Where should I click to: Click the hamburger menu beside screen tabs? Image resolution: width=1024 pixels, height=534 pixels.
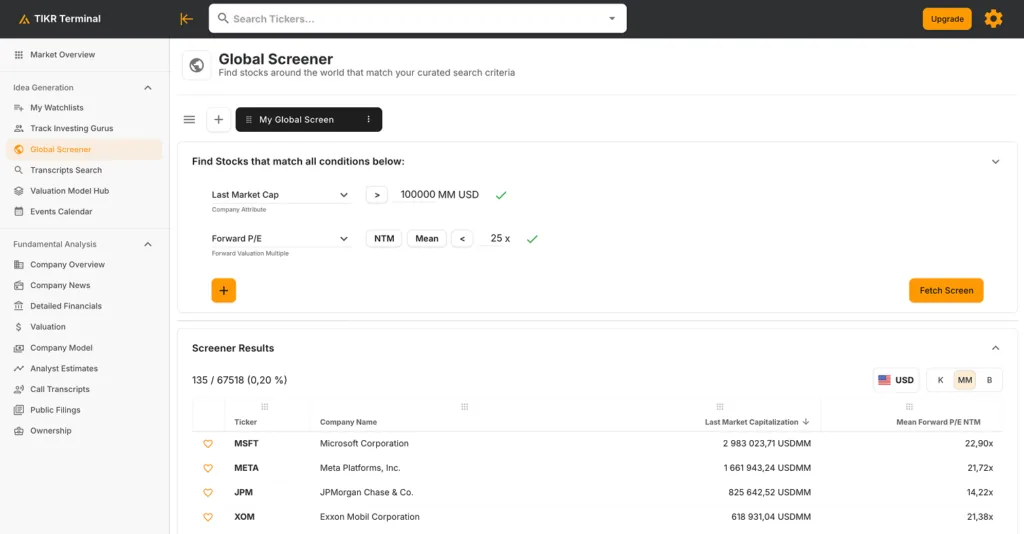coord(189,120)
